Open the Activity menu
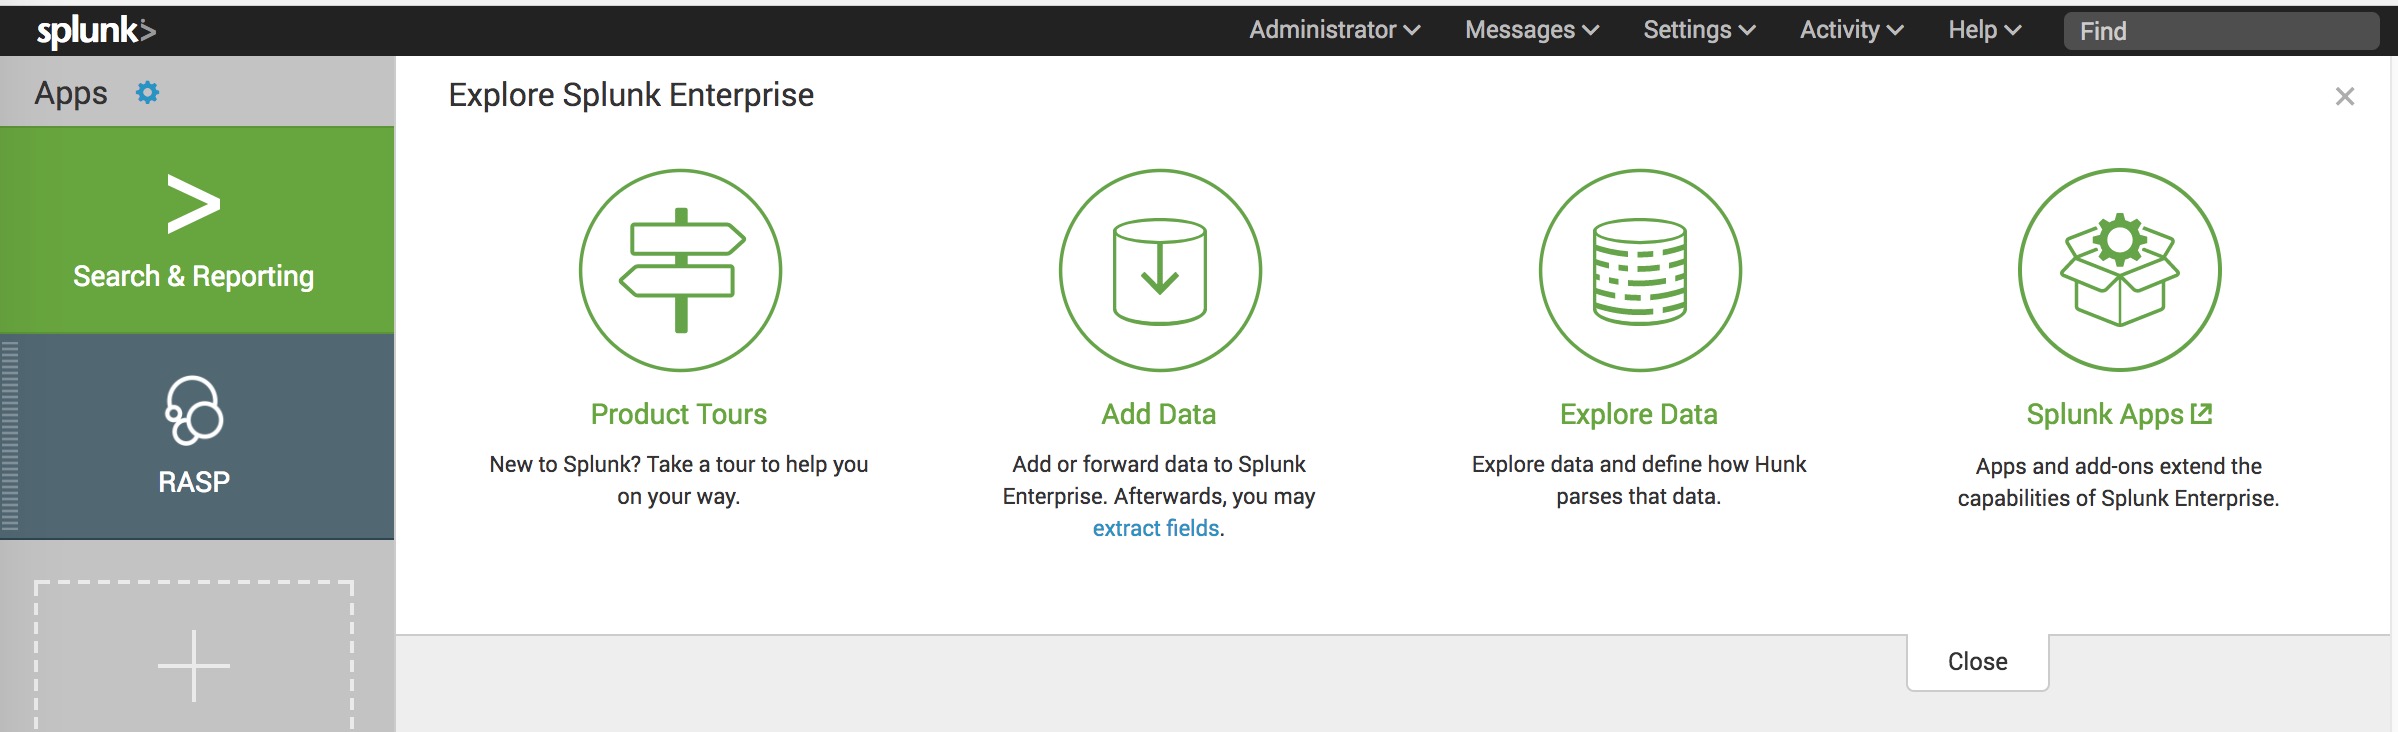 pos(1851,30)
